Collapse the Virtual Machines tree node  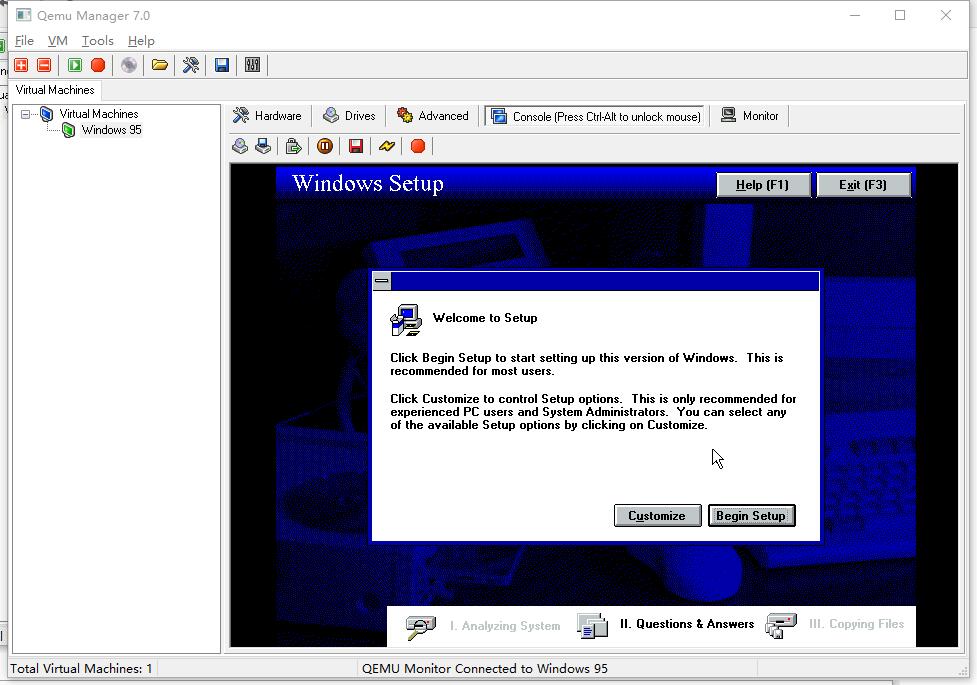(x=26, y=114)
